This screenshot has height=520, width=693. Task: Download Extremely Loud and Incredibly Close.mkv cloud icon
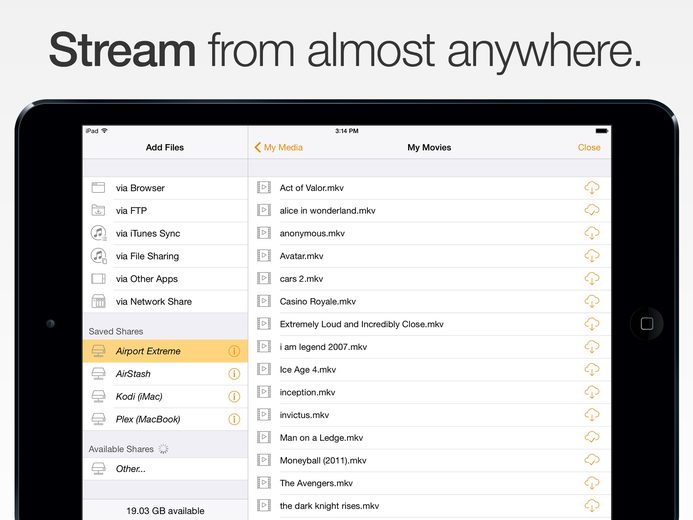pyautogui.click(x=592, y=324)
